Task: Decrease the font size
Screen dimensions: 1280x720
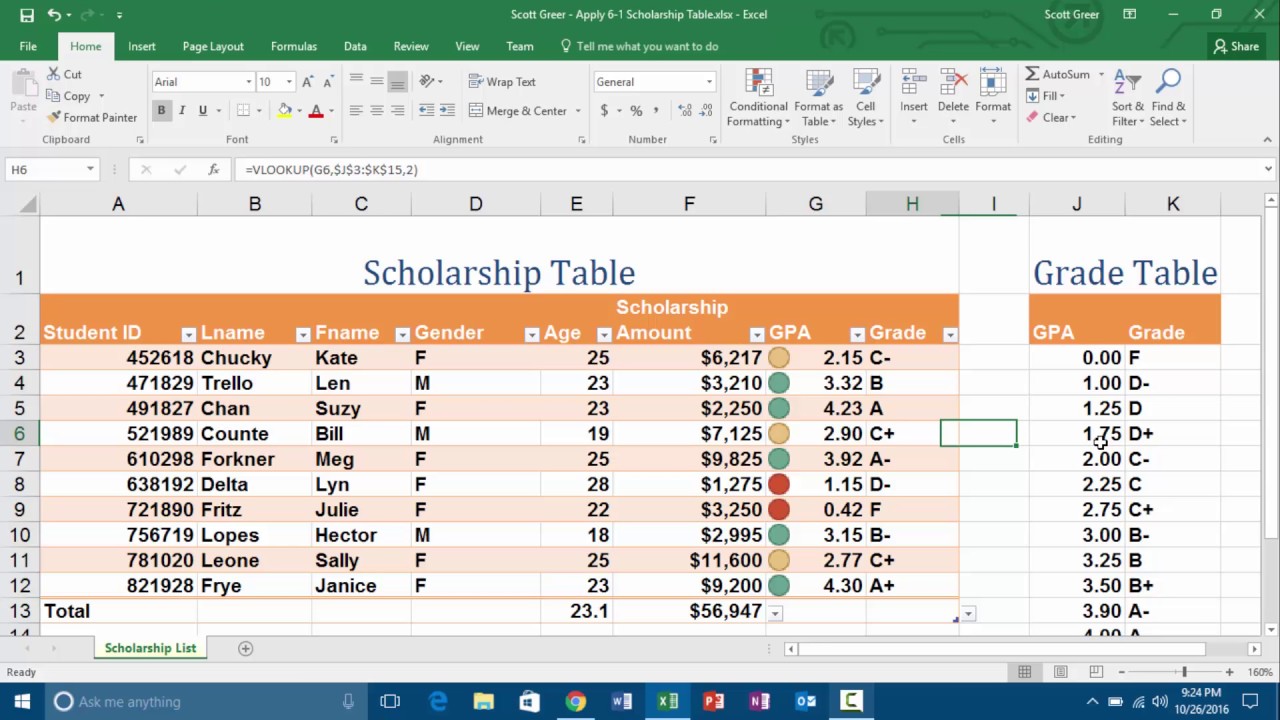Action: [327, 82]
